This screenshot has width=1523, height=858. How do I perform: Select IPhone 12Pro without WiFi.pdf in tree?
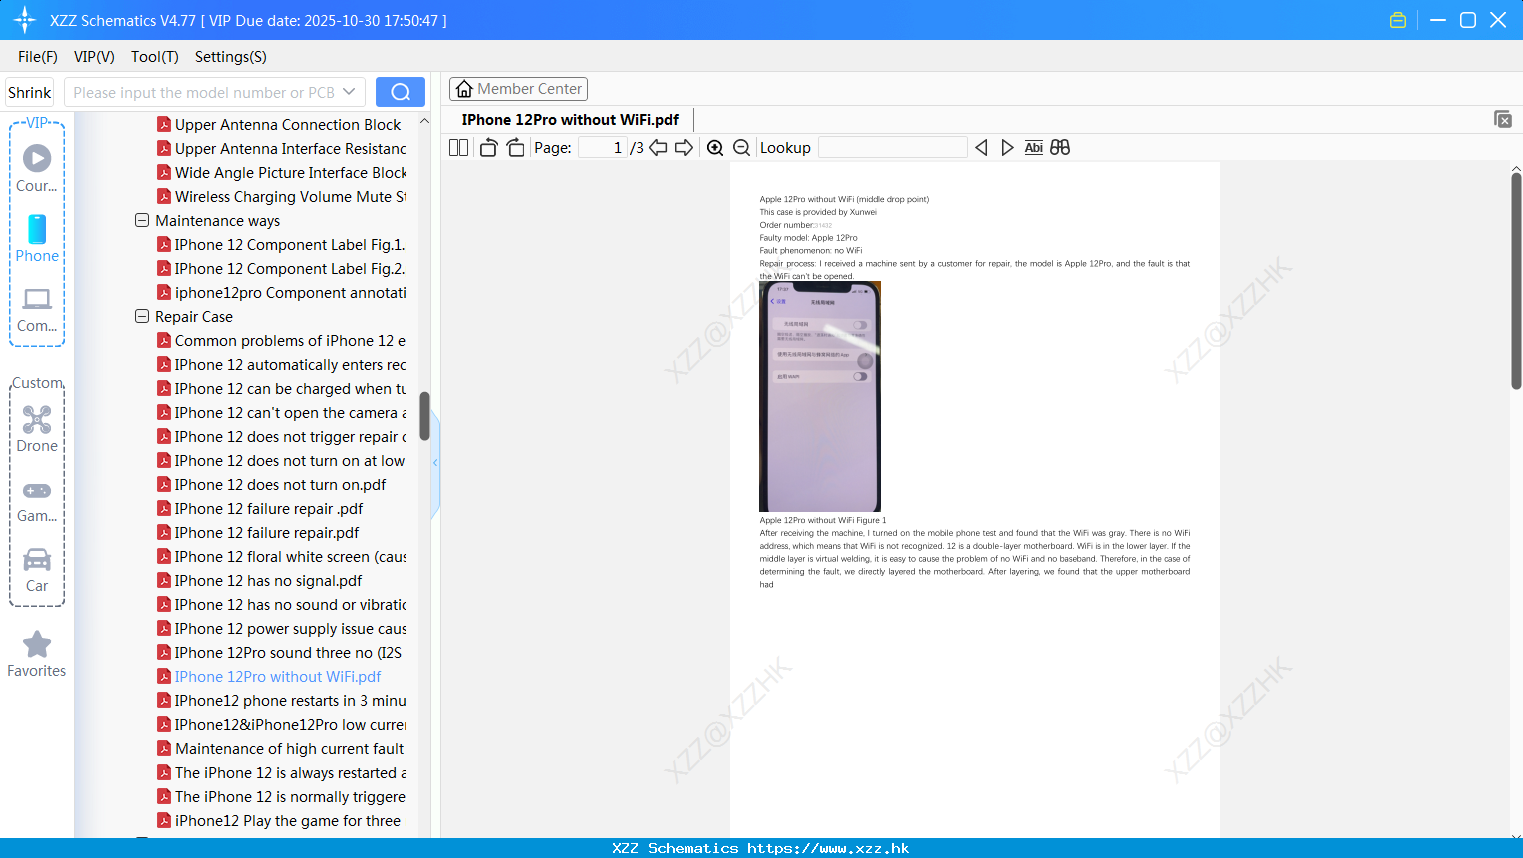pyautogui.click(x=270, y=676)
